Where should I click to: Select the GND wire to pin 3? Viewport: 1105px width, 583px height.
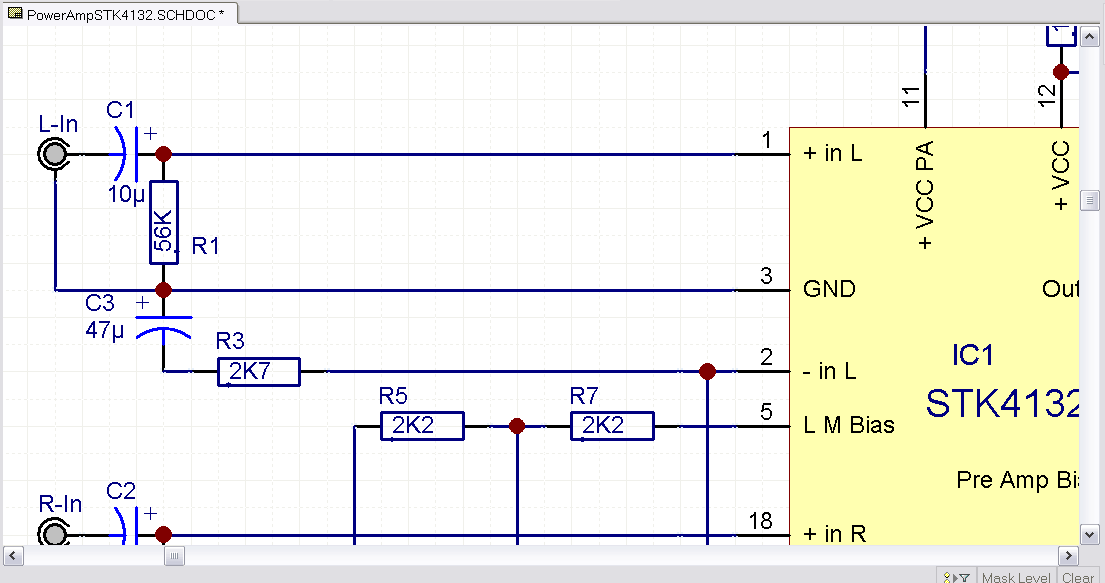tap(451, 290)
